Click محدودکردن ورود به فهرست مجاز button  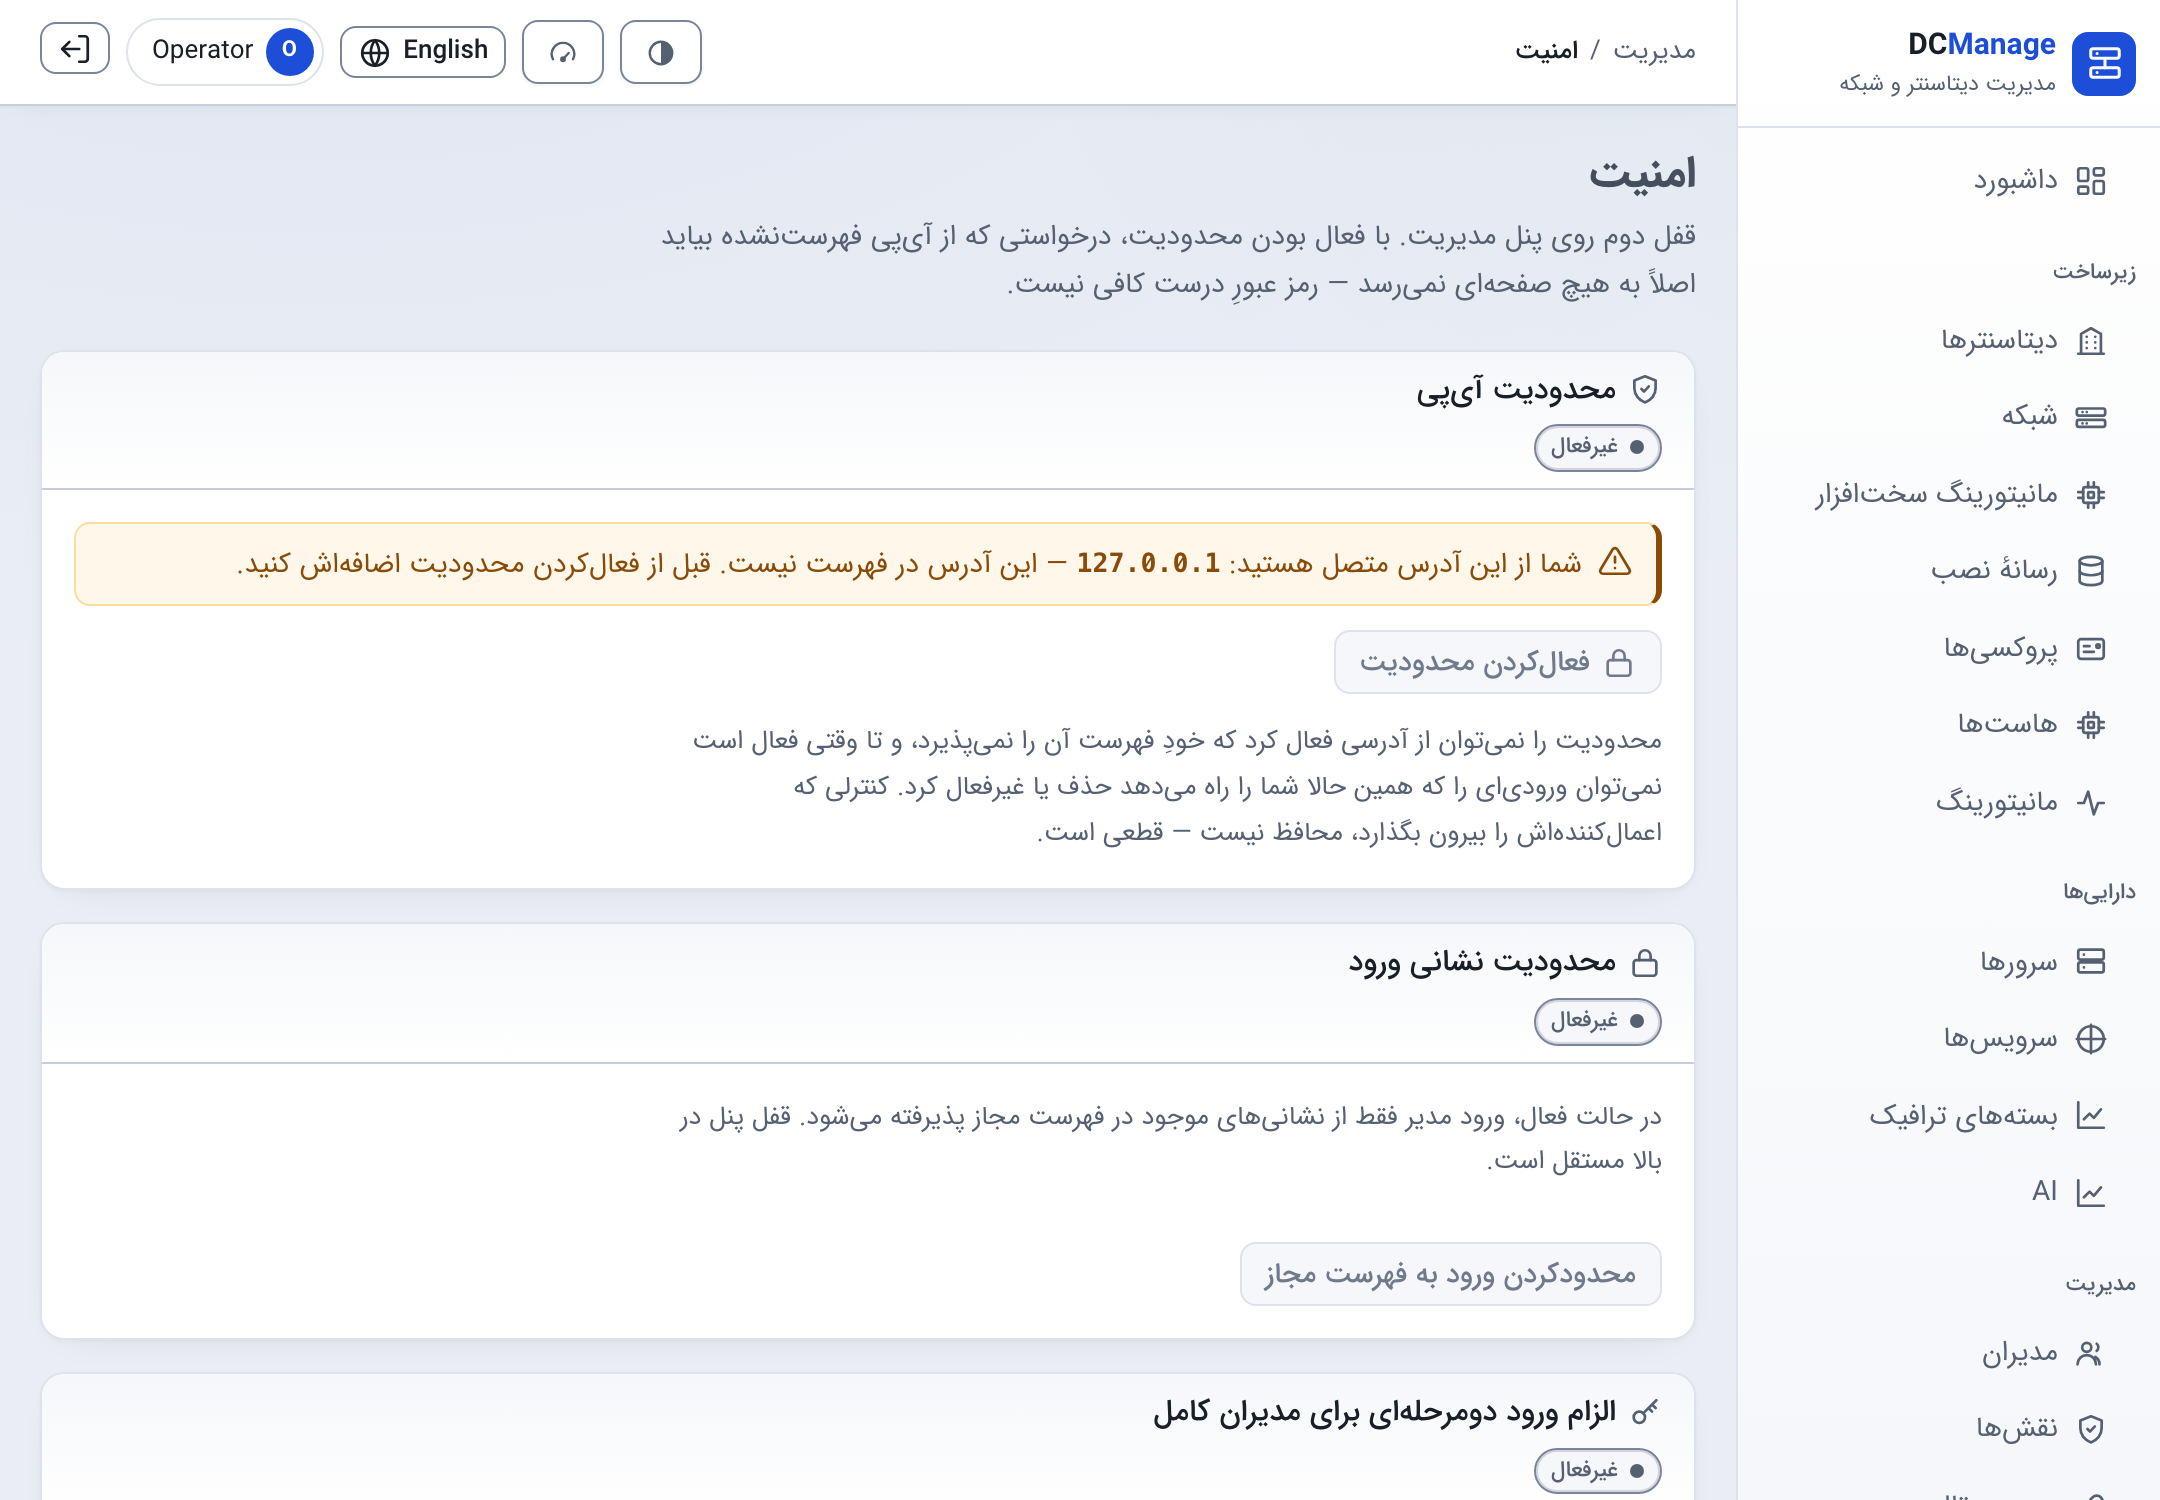(1451, 1274)
